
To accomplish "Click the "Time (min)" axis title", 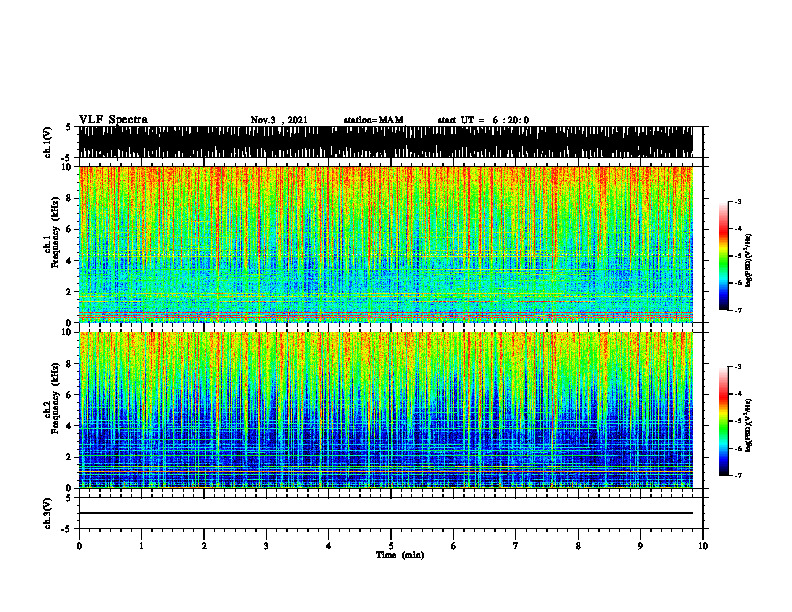I will pos(400,555).
